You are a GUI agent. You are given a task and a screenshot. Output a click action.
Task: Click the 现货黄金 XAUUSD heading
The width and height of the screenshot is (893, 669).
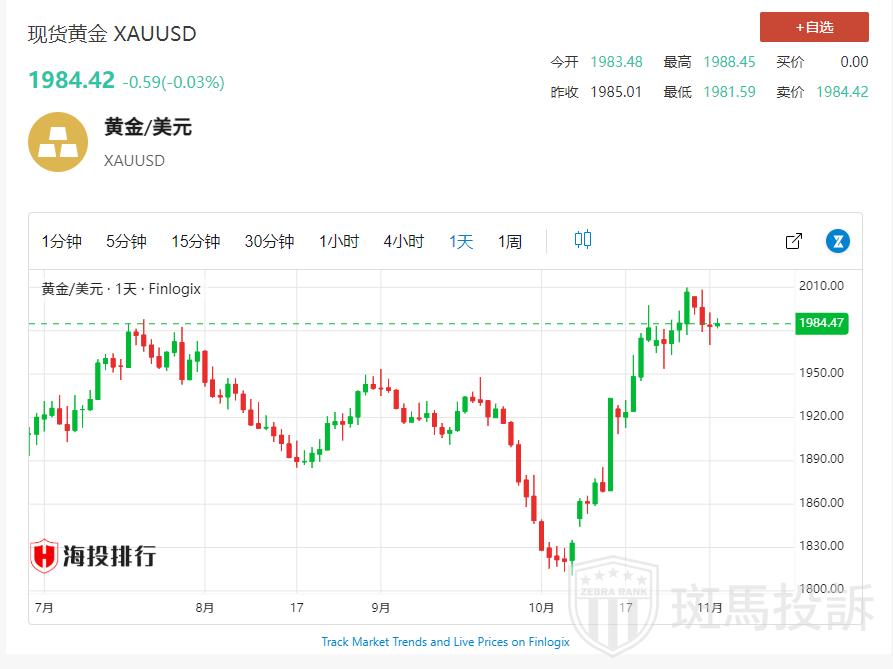click(x=112, y=34)
